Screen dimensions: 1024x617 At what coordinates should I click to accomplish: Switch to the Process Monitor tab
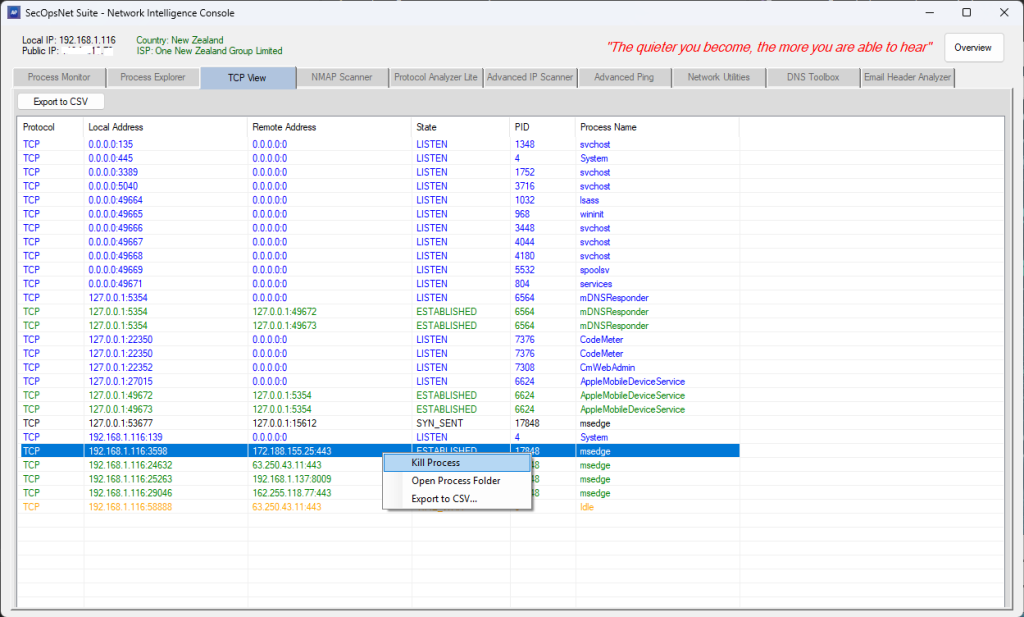tap(59, 78)
